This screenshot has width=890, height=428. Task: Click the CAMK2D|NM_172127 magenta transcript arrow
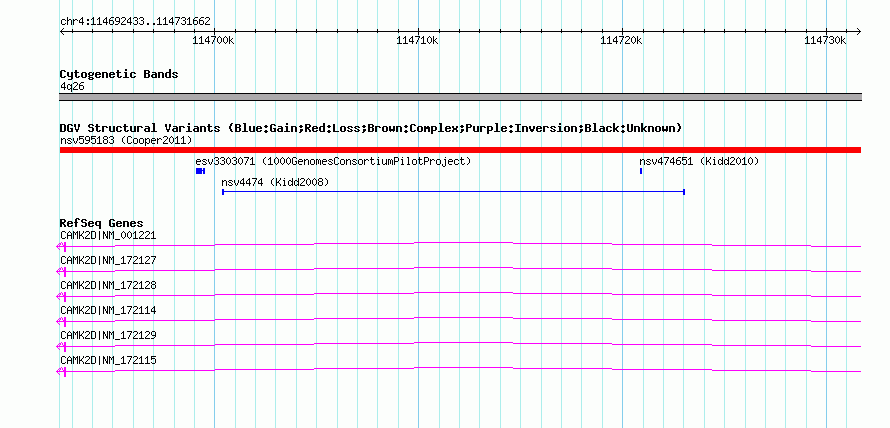pyautogui.click(x=62, y=271)
